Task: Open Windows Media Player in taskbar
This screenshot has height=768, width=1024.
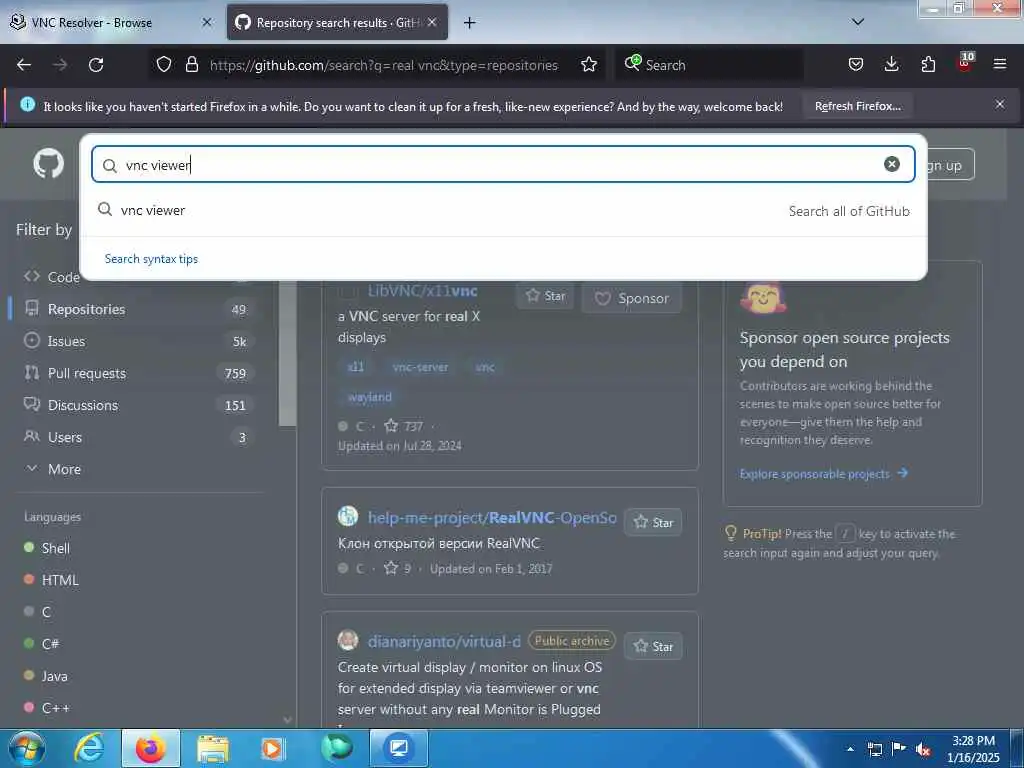Action: (x=272, y=748)
